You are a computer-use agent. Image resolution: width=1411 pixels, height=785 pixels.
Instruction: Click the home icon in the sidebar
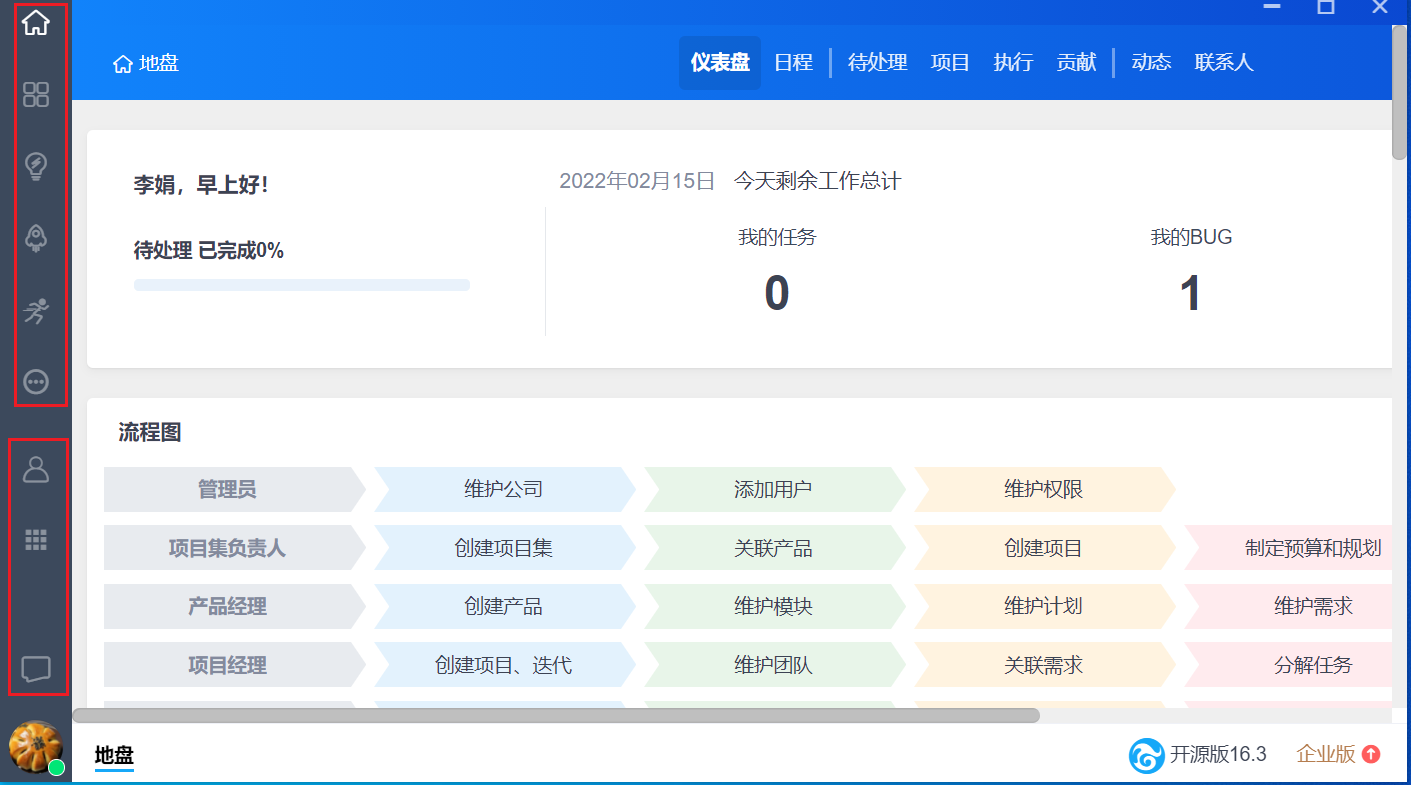(x=36, y=23)
